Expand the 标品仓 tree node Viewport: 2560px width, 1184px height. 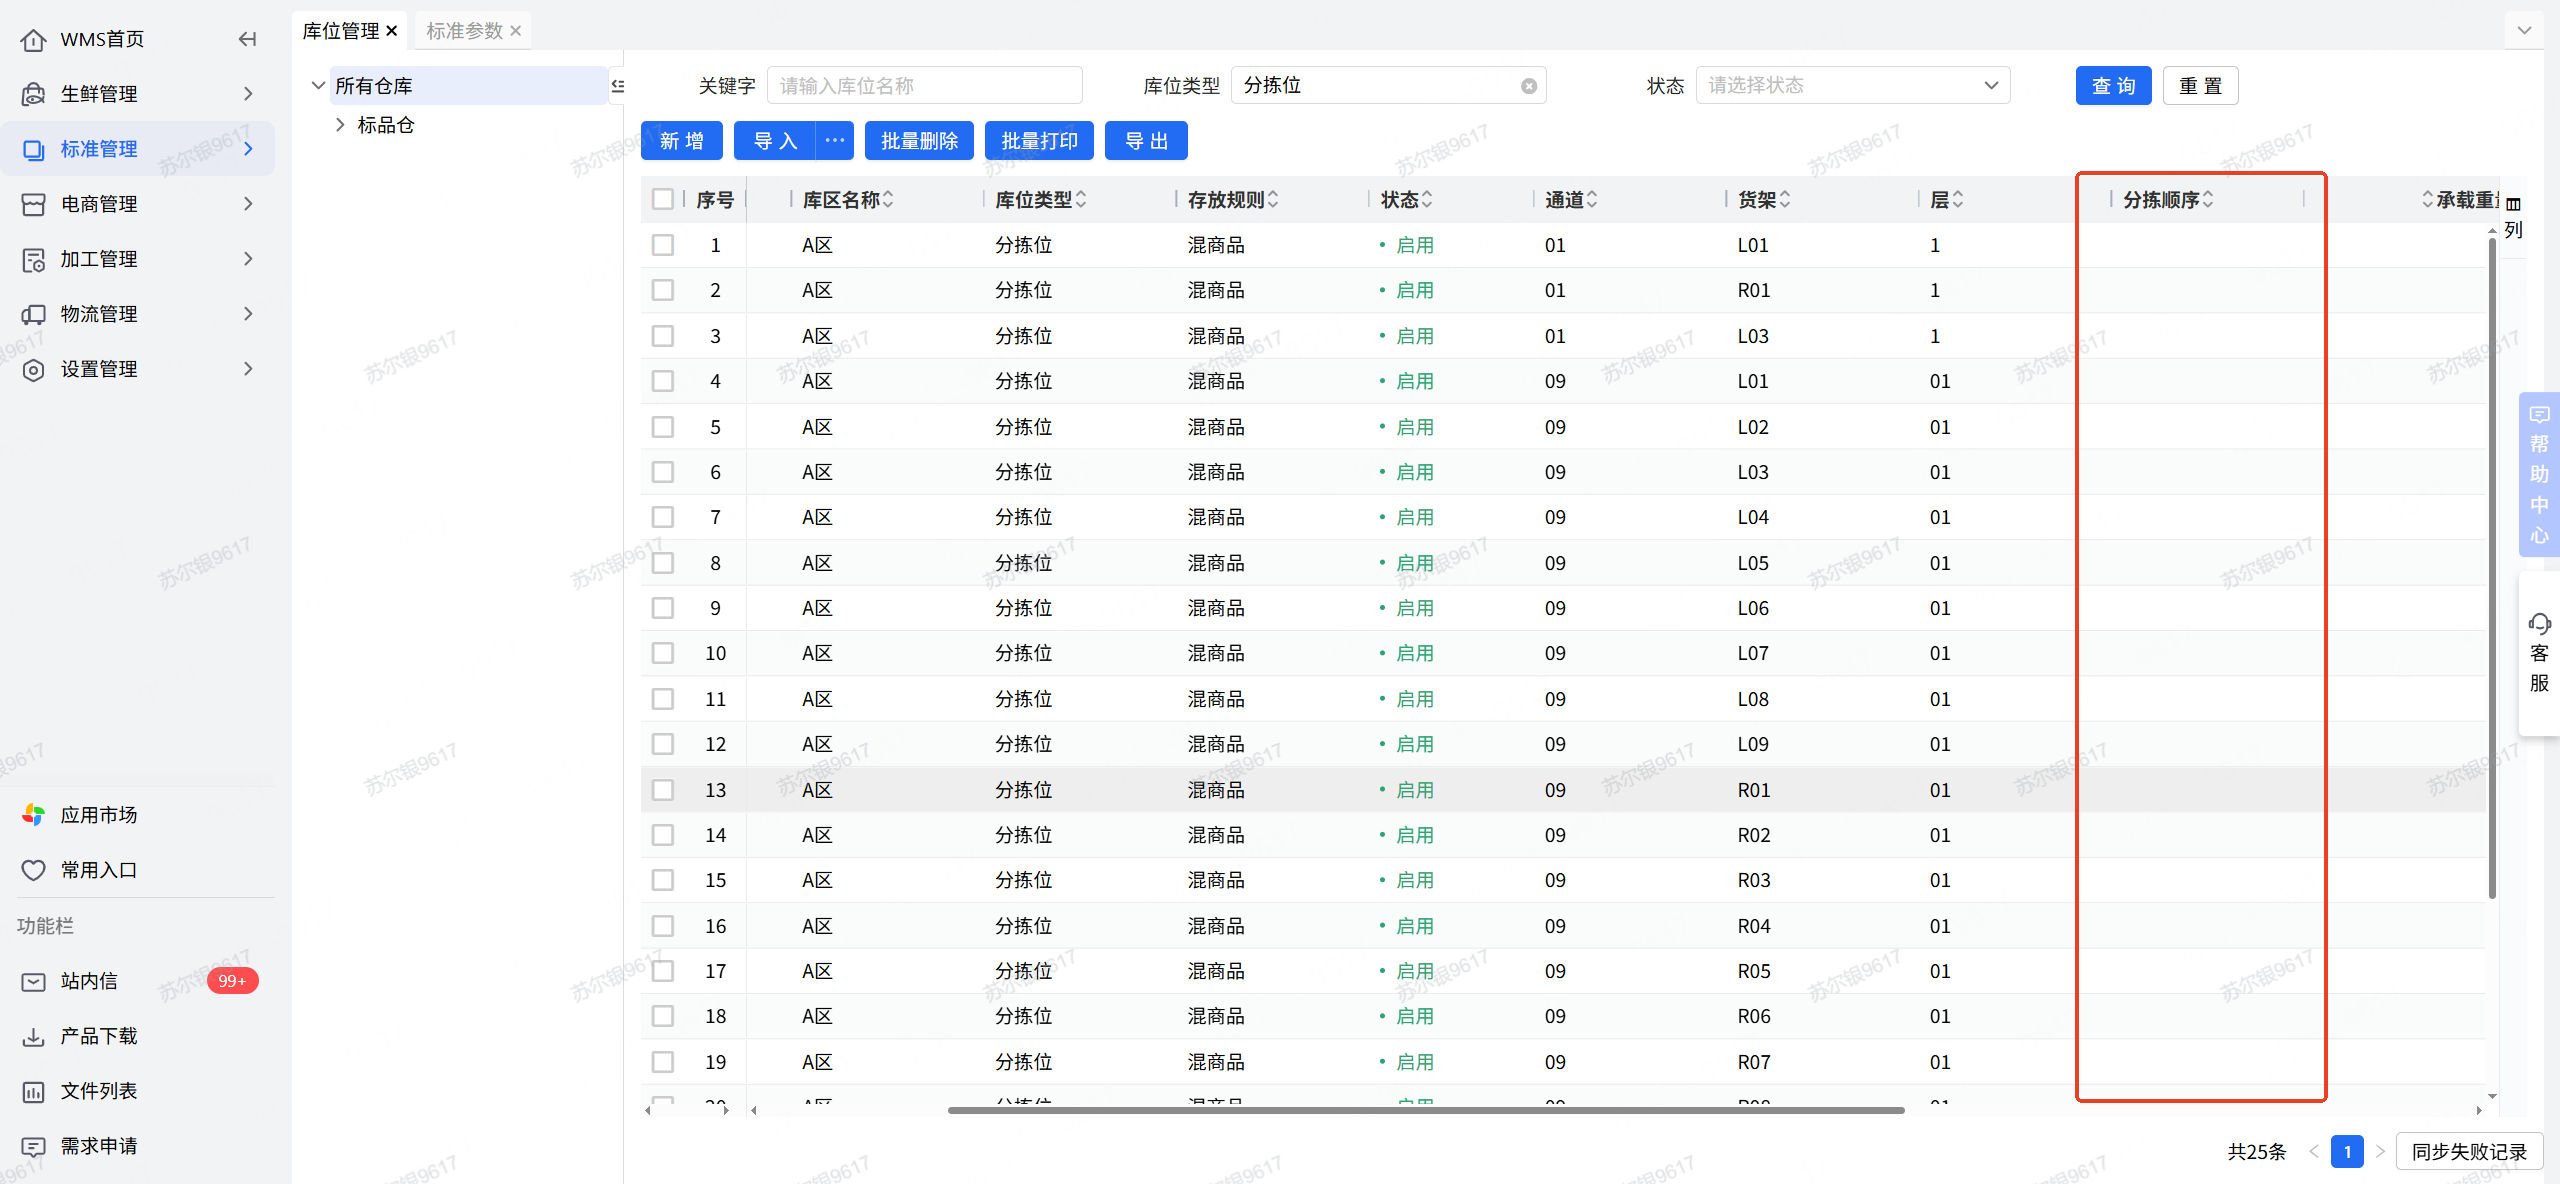pyautogui.click(x=340, y=125)
